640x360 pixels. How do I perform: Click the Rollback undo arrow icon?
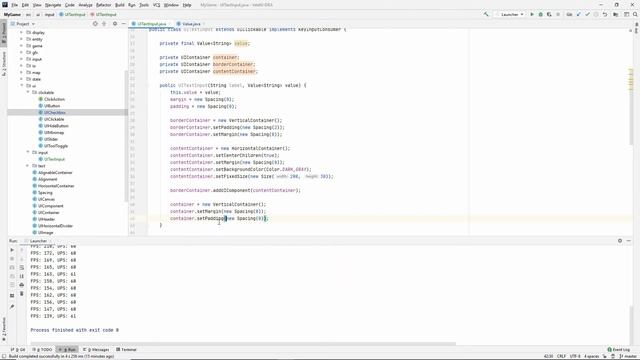pos(605,14)
